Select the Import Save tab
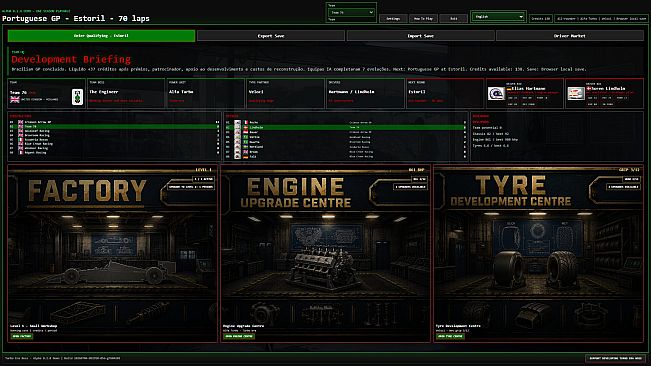Screen dimensions: 651x366 [420, 36]
